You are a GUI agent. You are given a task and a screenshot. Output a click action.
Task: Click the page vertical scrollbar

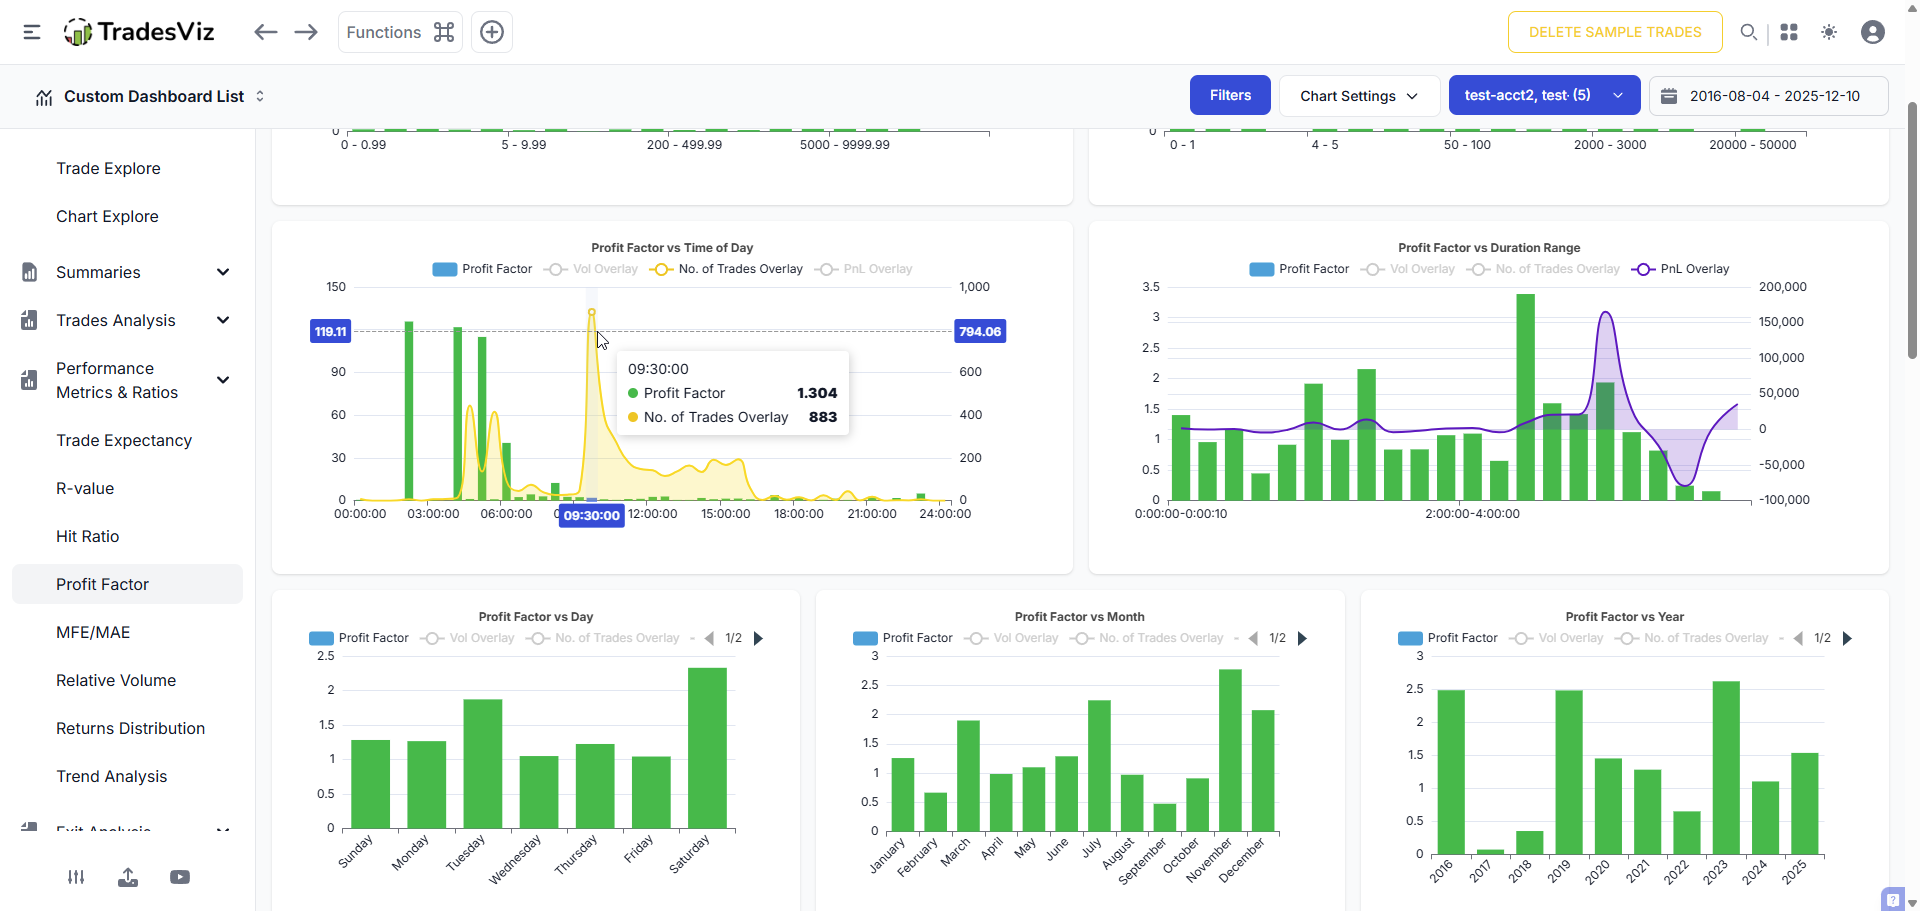click(x=1912, y=230)
